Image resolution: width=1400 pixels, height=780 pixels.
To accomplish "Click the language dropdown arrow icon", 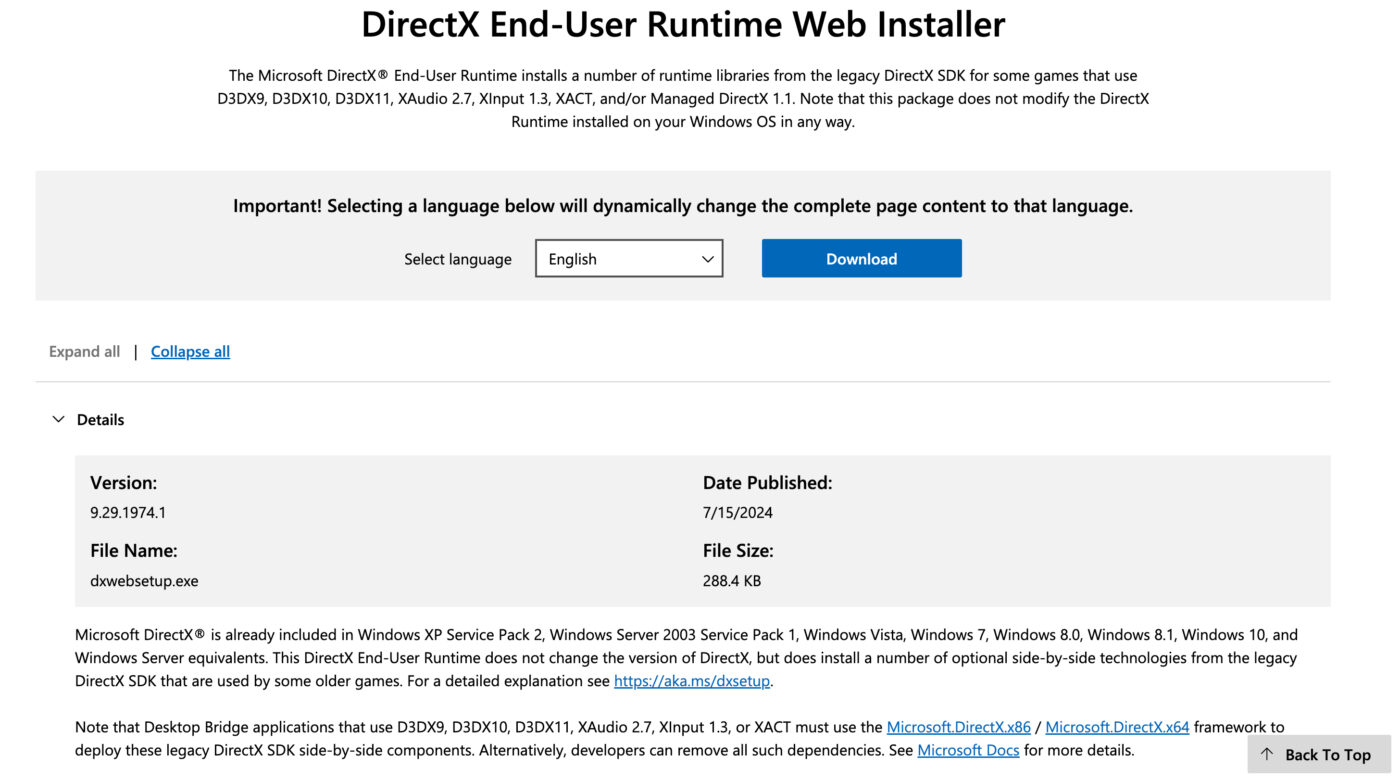I will pyautogui.click(x=707, y=259).
